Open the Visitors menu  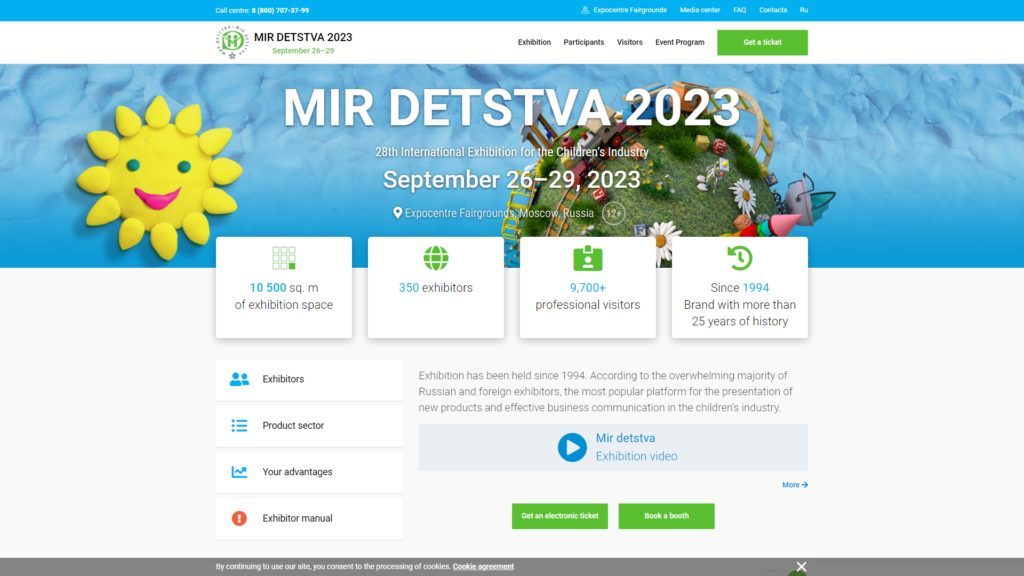630,42
